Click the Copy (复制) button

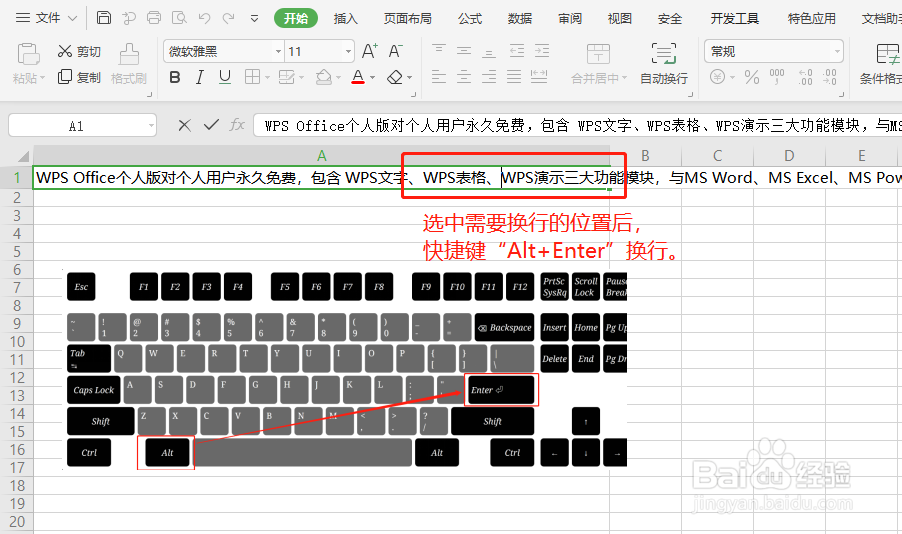click(79, 77)
